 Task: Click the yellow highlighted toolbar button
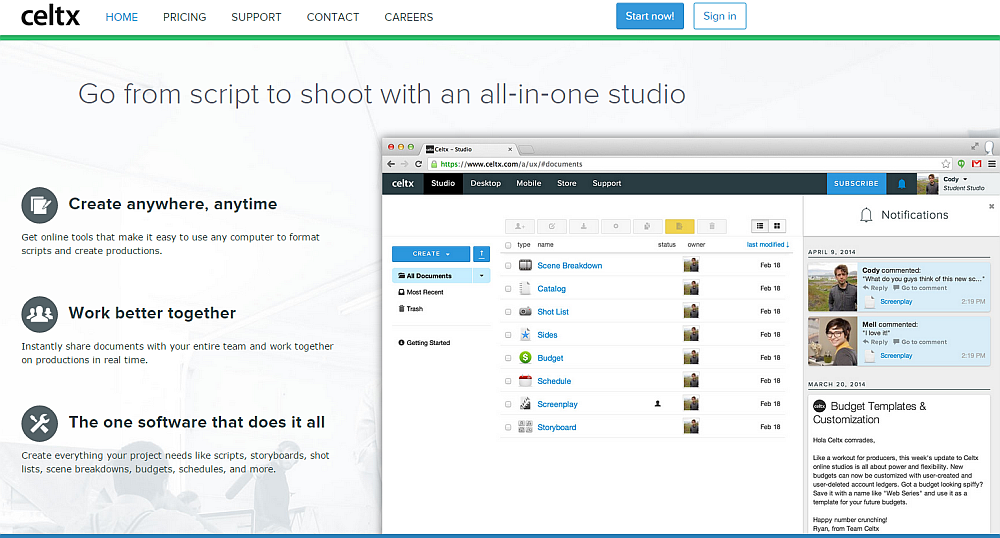(x=679, y=226)
